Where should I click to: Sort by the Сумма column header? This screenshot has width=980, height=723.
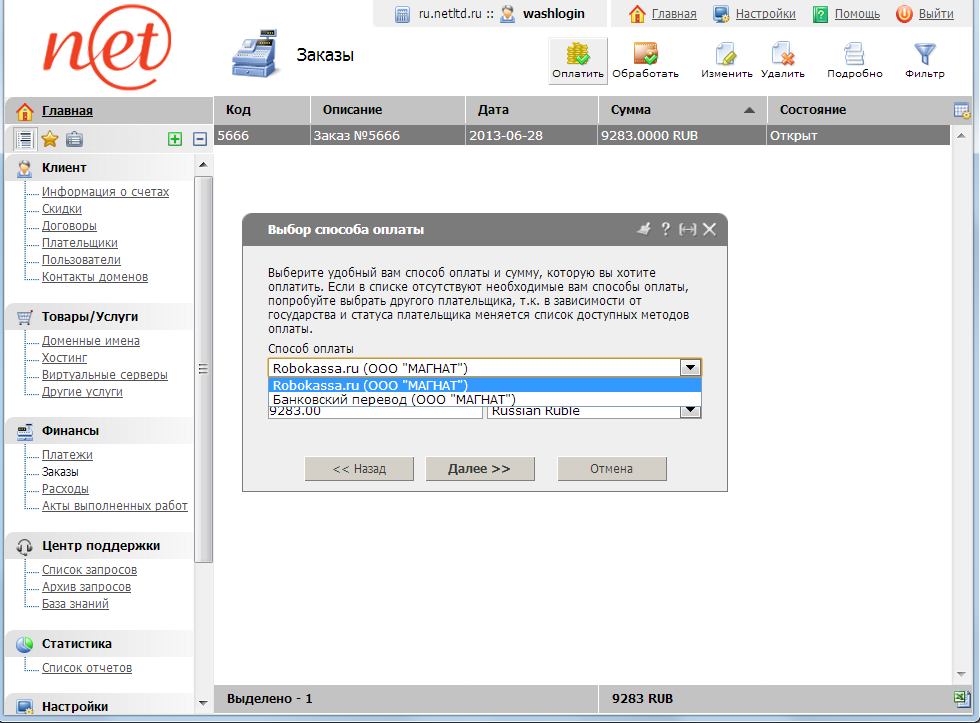pos(681,110)
